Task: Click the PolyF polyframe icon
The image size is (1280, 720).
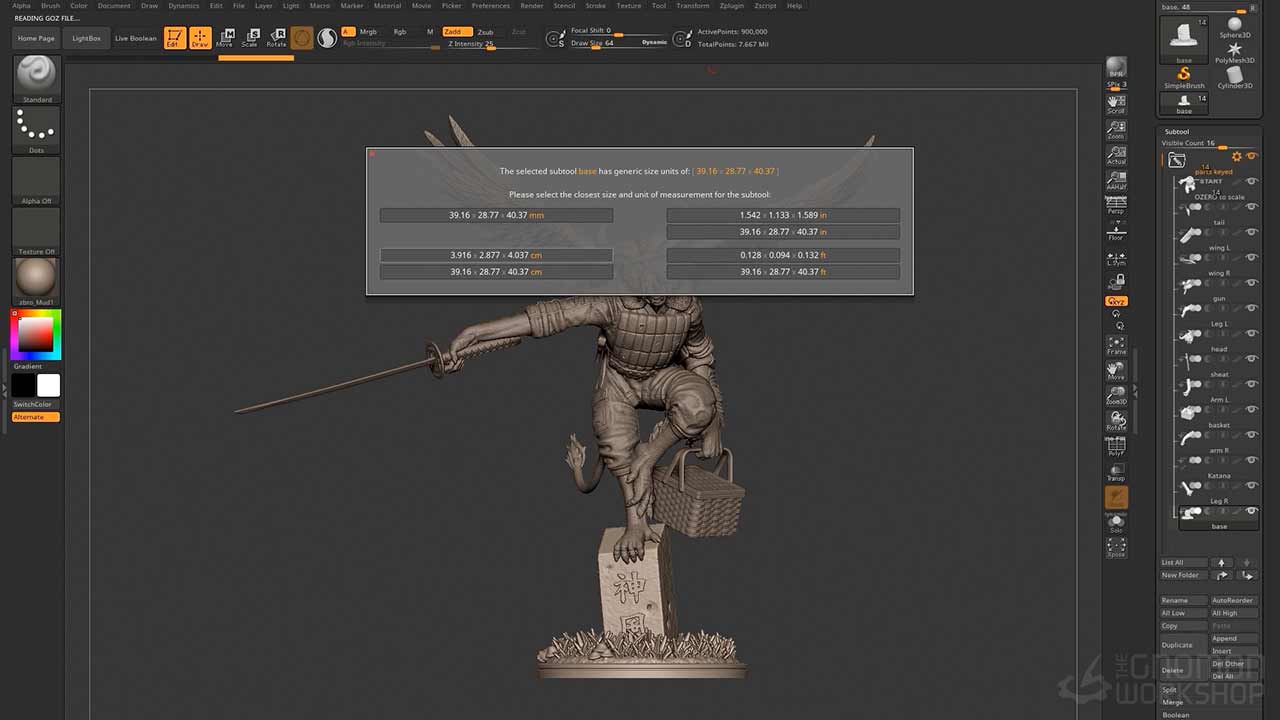Action: coord(1116,446)
